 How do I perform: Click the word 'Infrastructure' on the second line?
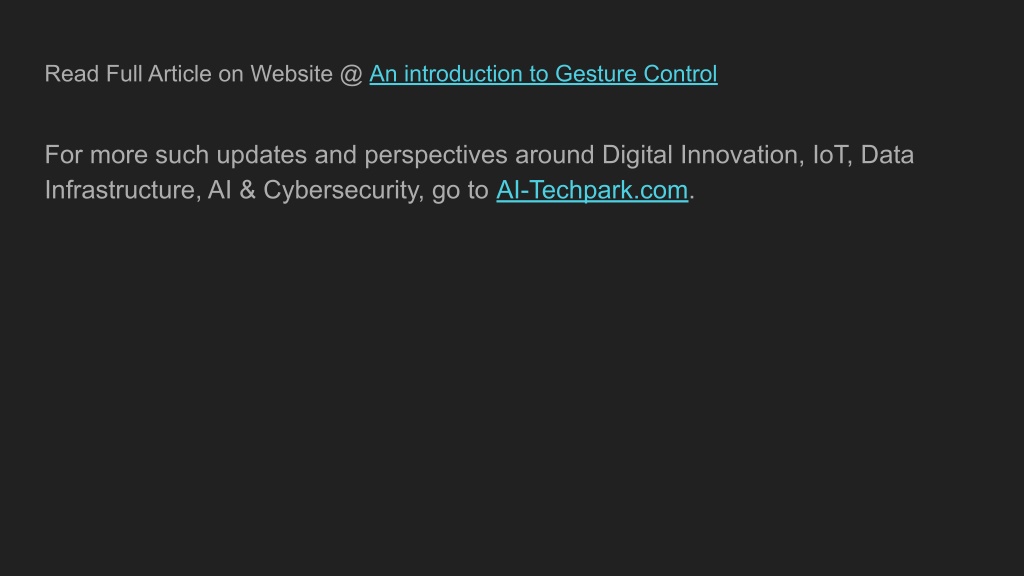(x=120, y=191)
